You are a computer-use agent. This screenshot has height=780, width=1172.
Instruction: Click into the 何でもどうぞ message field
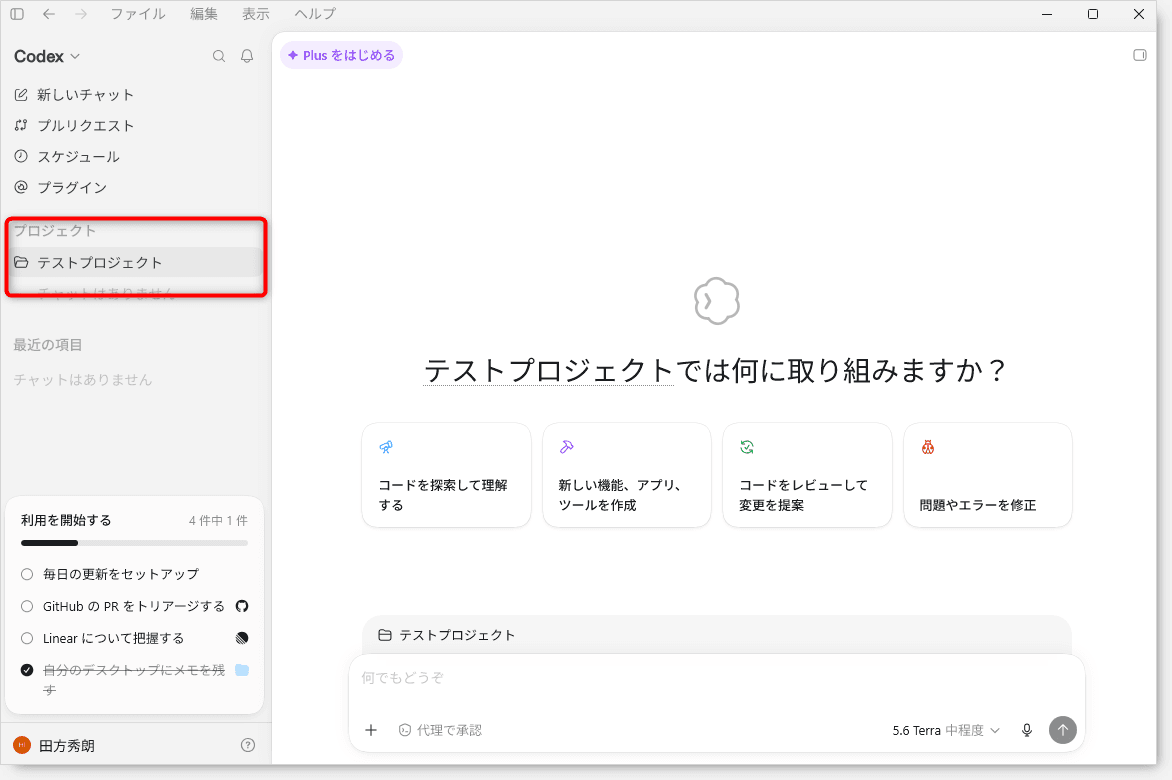click(717, 678)
